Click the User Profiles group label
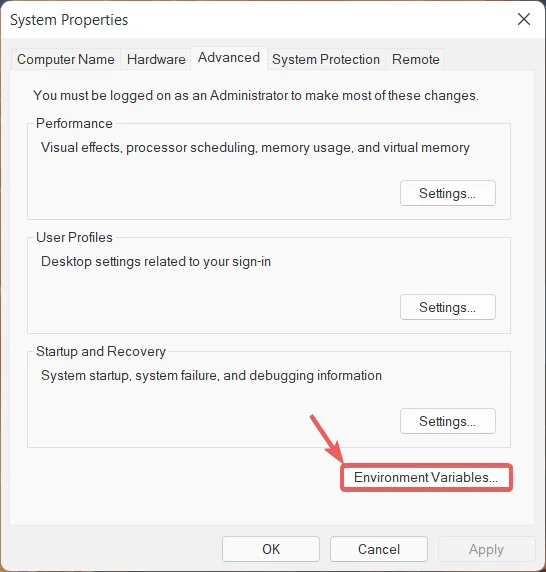This screenshot has height=572, width=546. (74, 237)
